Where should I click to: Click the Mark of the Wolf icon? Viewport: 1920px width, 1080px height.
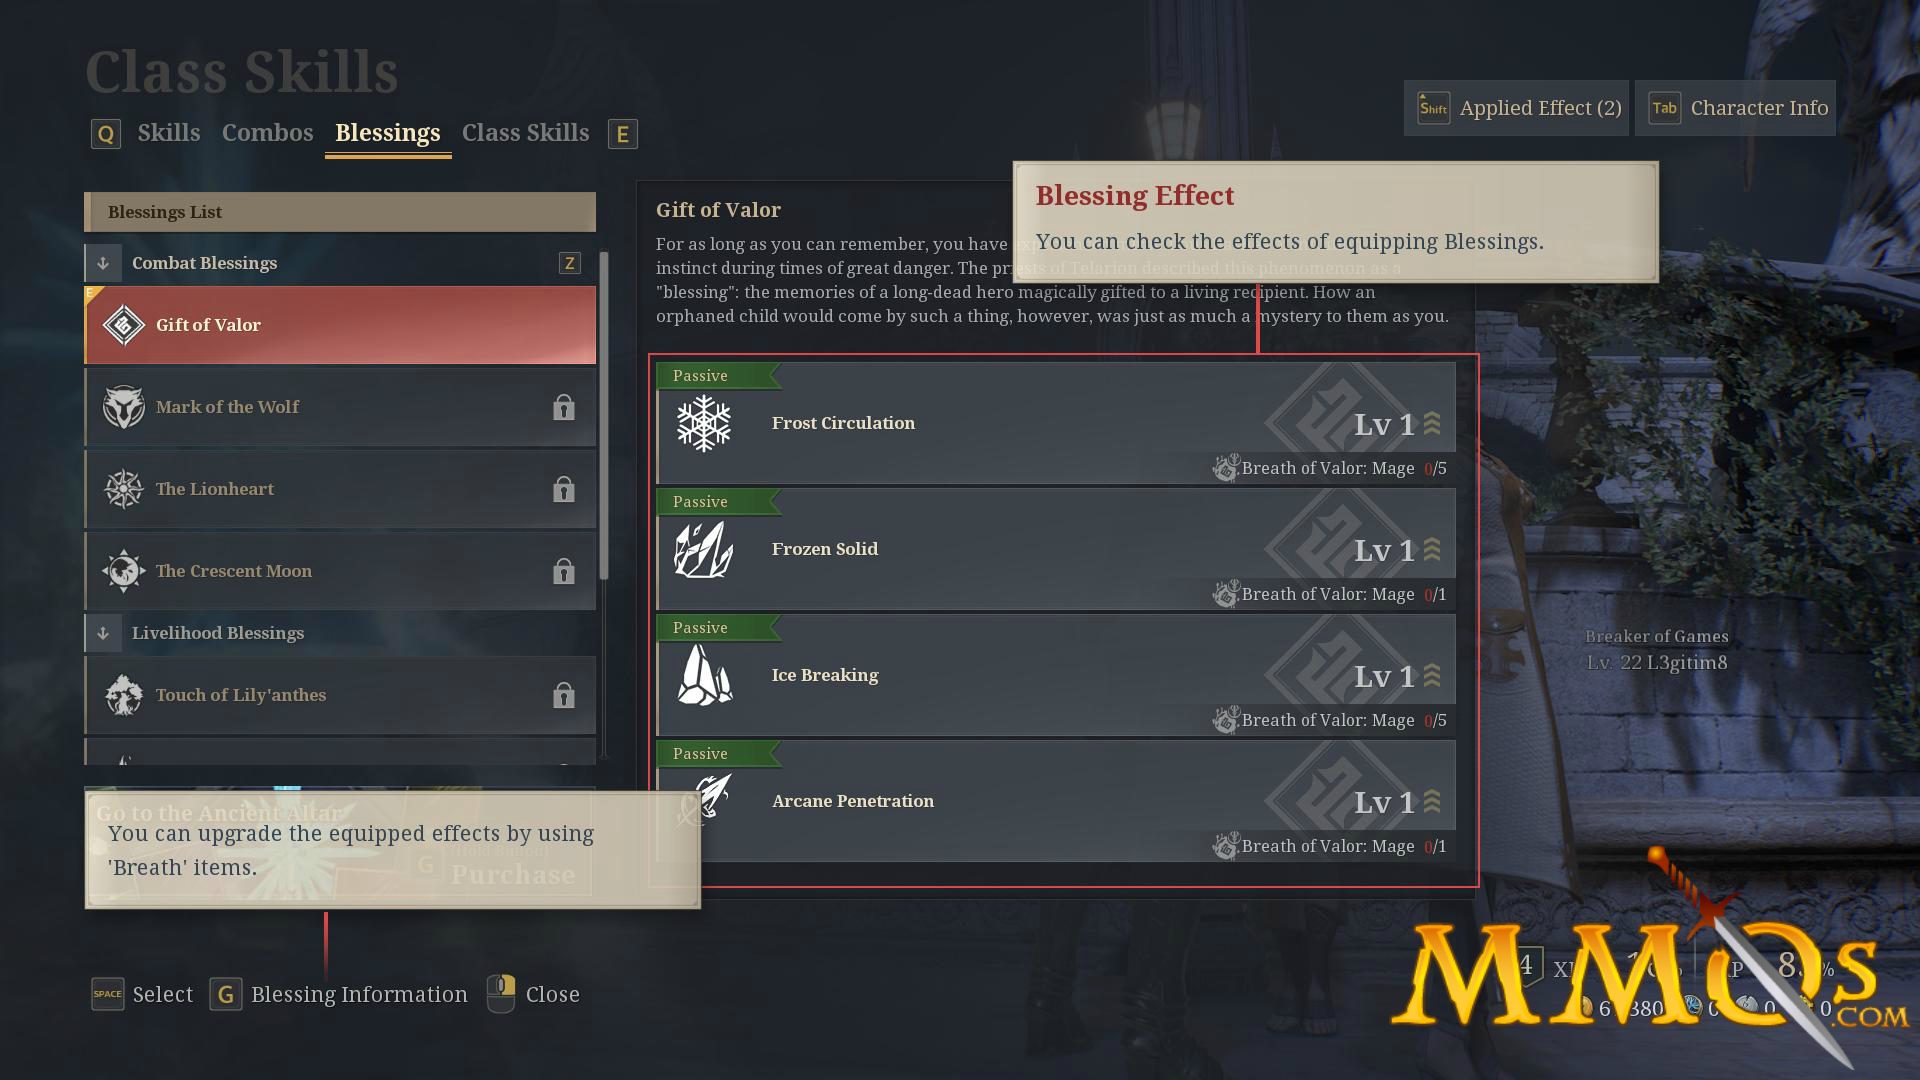click(x=124, y=406)
